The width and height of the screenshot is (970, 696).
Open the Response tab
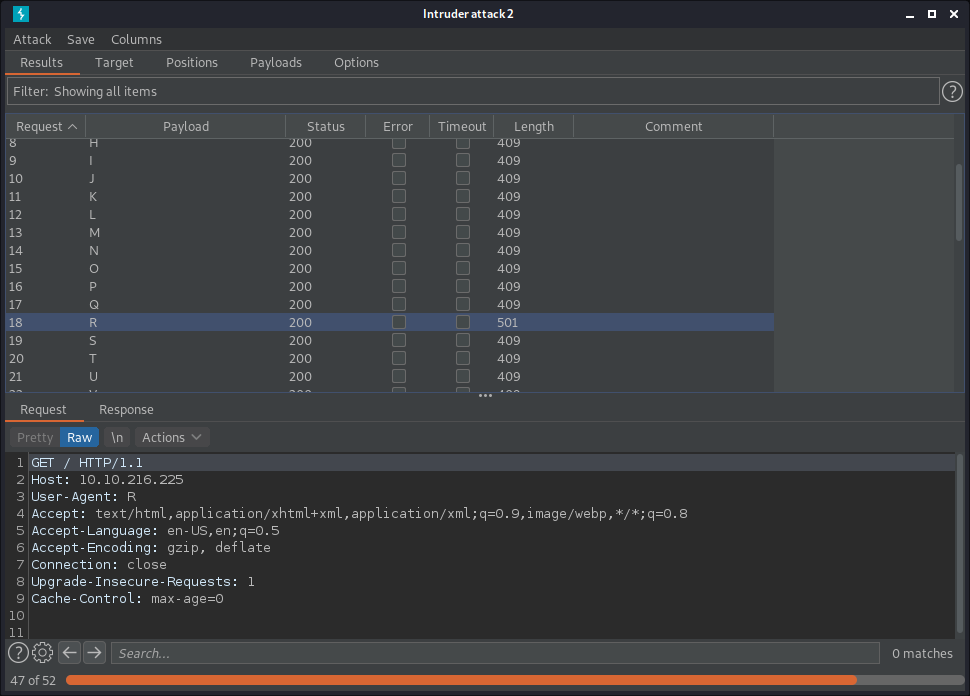point(126,409)
